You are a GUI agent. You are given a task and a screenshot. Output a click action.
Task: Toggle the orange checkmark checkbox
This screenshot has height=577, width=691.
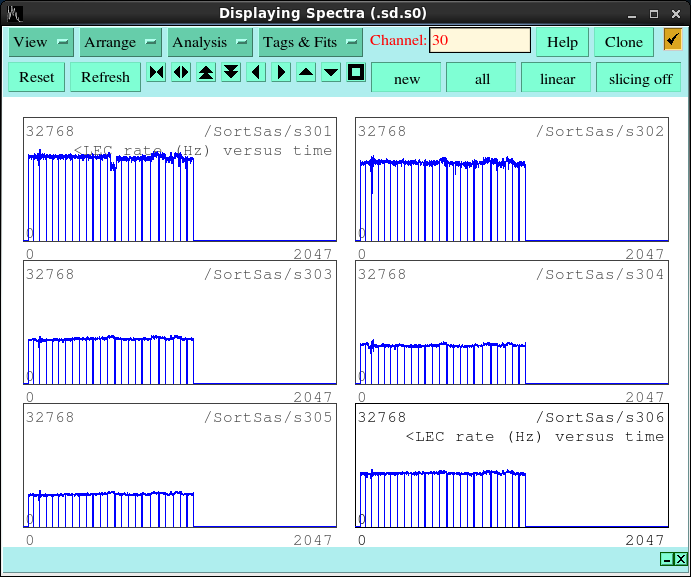pos(673,40)
